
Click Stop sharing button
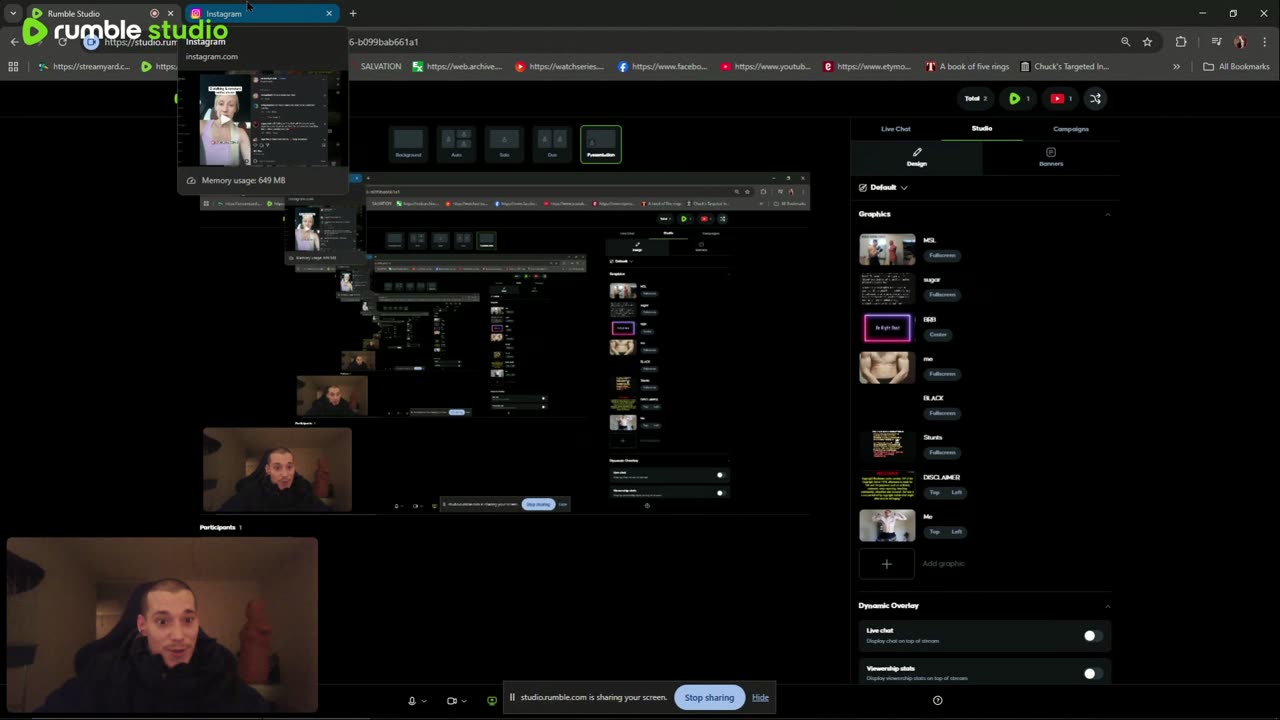tap(709, 697)
